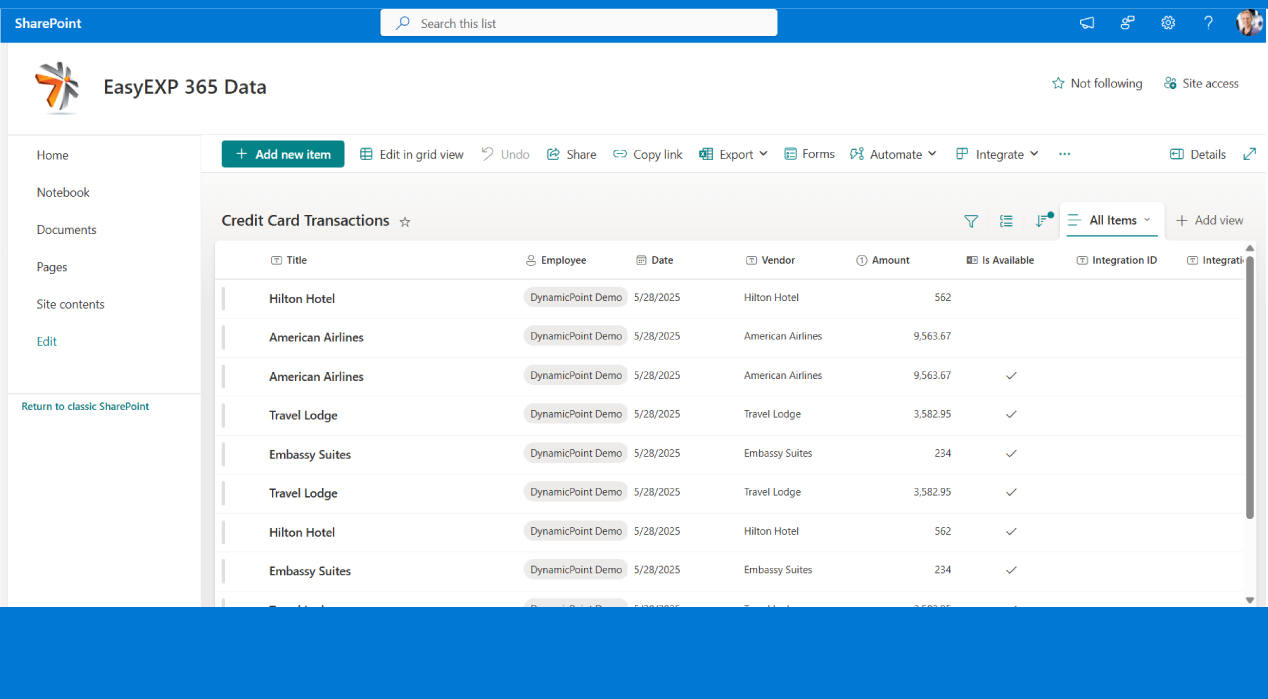Click the scroll up arrow of the list
Image resolution: width=1268 pixels, height=699 pixels.
[1250, 248]
